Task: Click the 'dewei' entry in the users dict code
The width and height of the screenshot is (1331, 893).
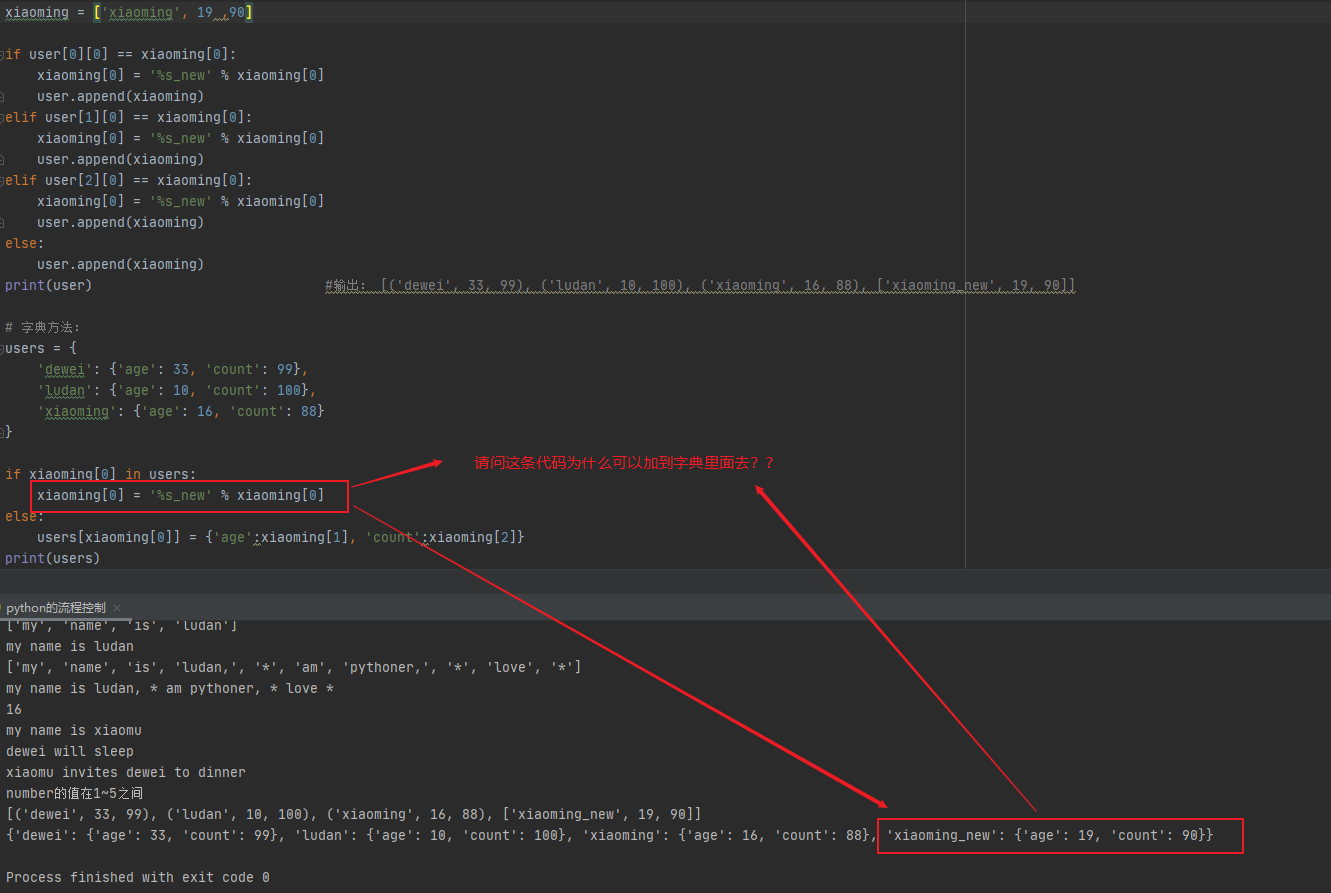Action: 173,369
